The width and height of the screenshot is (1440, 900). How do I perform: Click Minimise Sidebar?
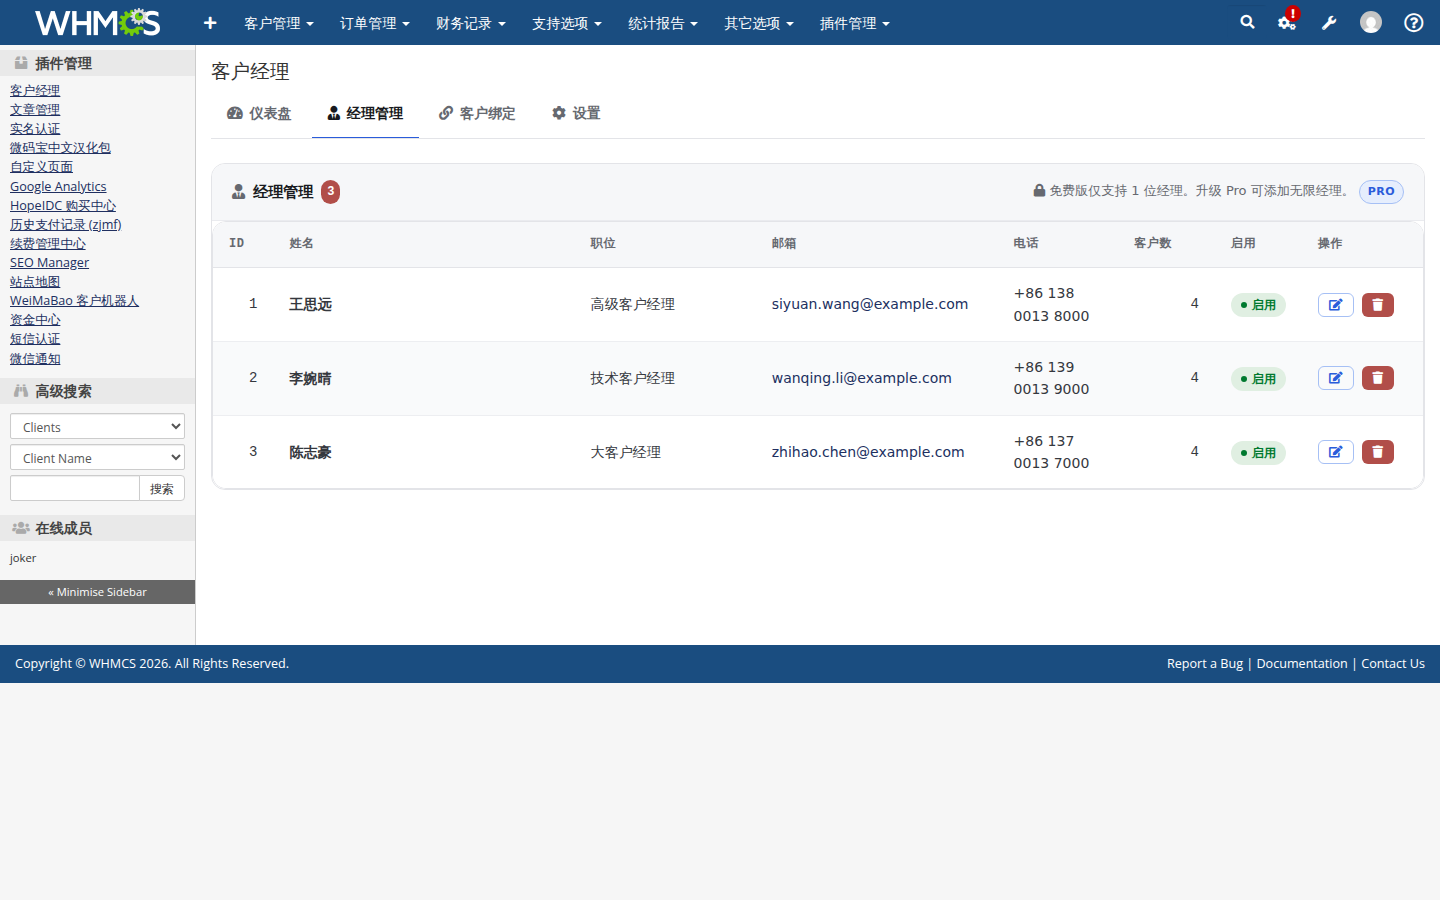click(x=97, y=592)
